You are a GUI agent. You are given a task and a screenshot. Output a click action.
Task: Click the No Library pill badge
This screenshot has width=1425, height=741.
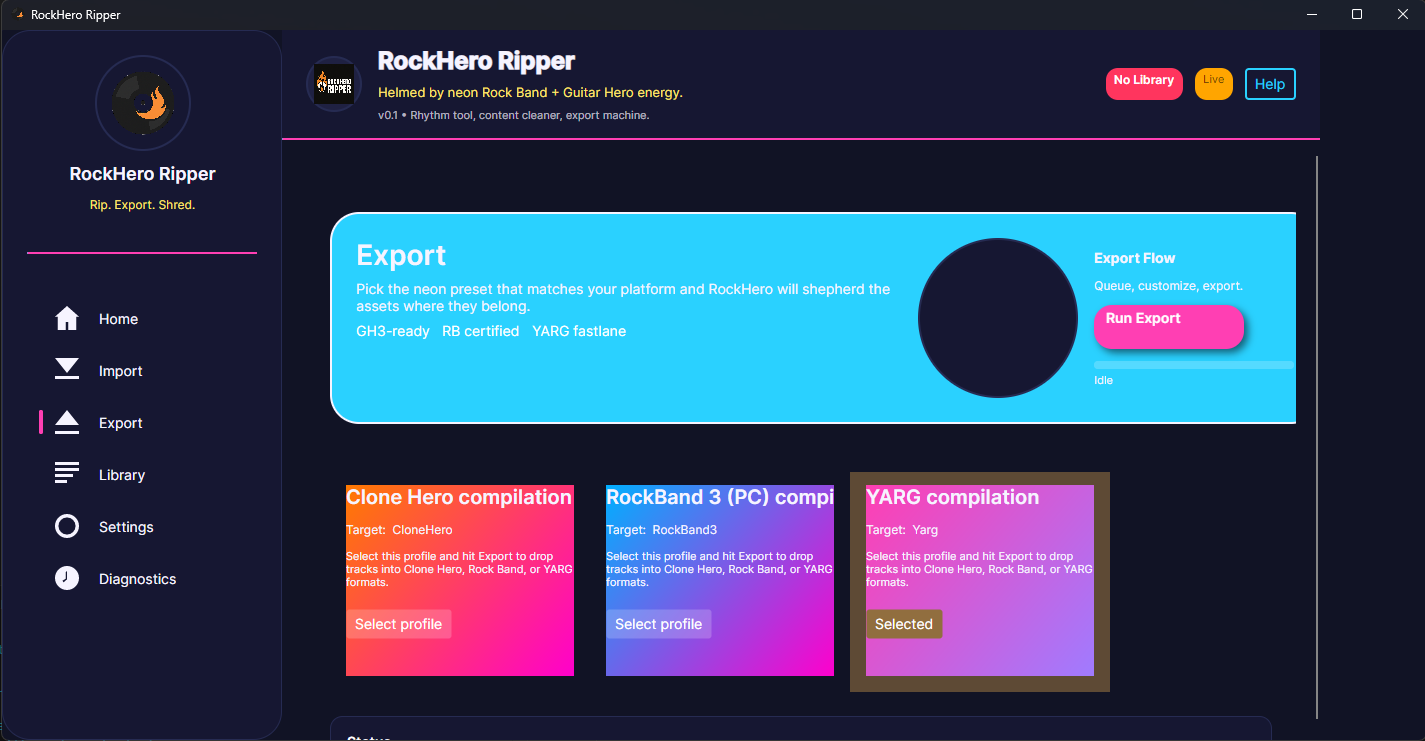(x=1144, y=83)
